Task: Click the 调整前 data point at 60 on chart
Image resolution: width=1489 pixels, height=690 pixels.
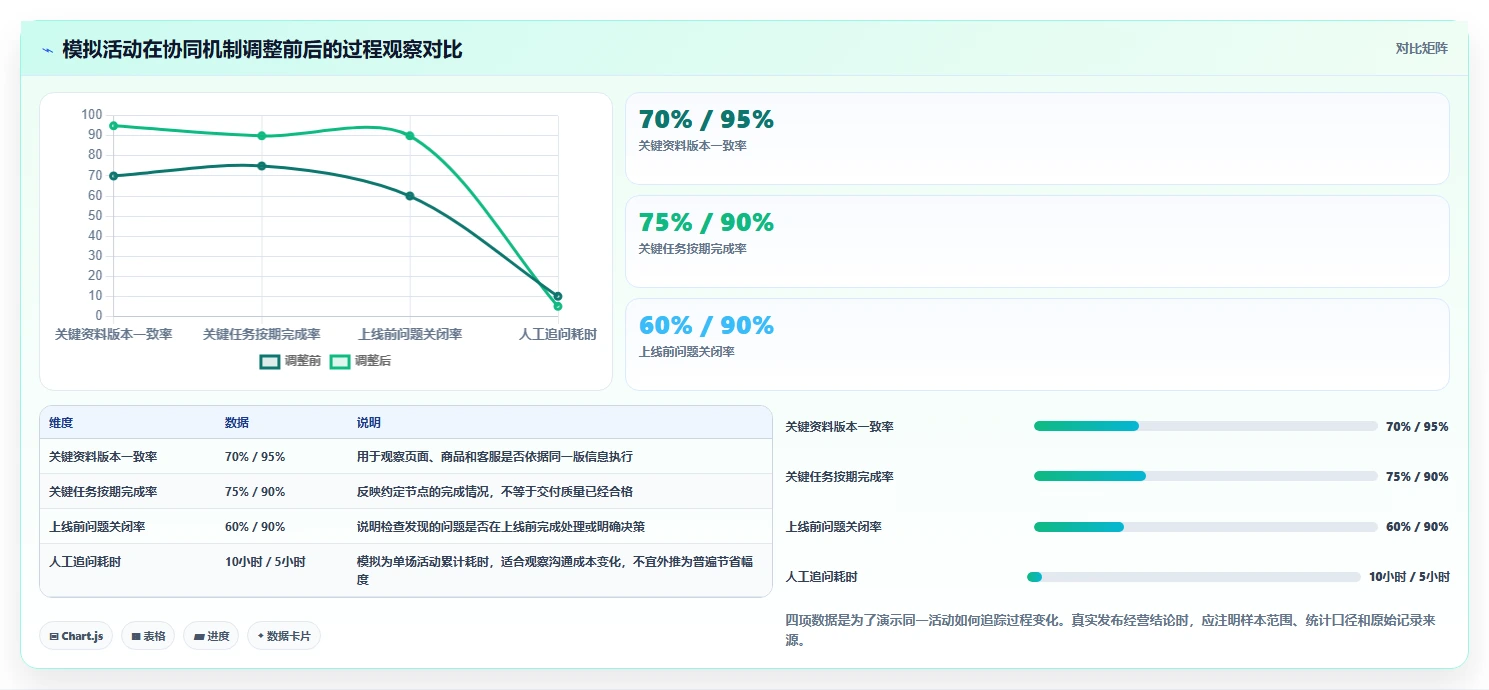Action: [x=410, y=196]
